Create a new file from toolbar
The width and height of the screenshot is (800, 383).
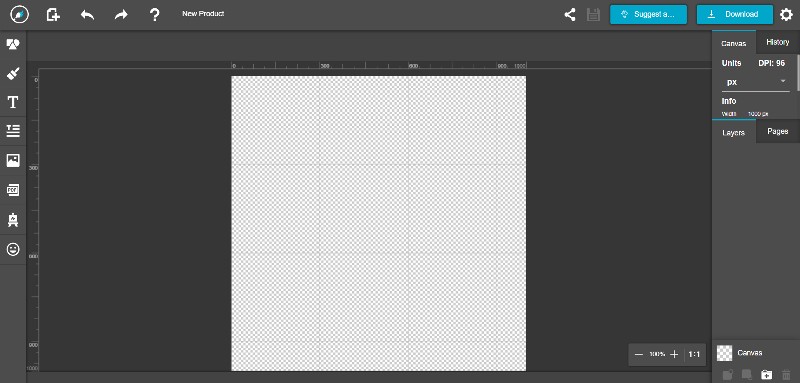pyautogui.click(x=53, y=15)
